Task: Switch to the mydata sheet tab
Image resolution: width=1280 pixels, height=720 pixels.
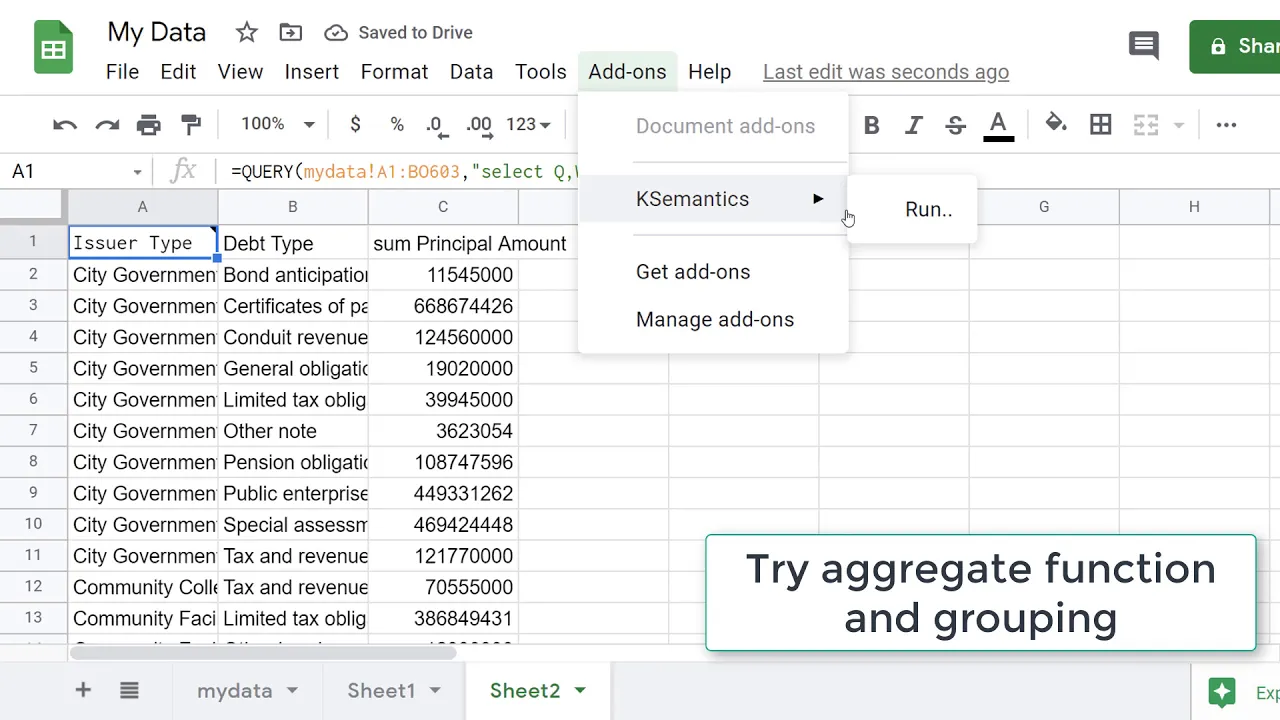Action: (x=235, y=691)
